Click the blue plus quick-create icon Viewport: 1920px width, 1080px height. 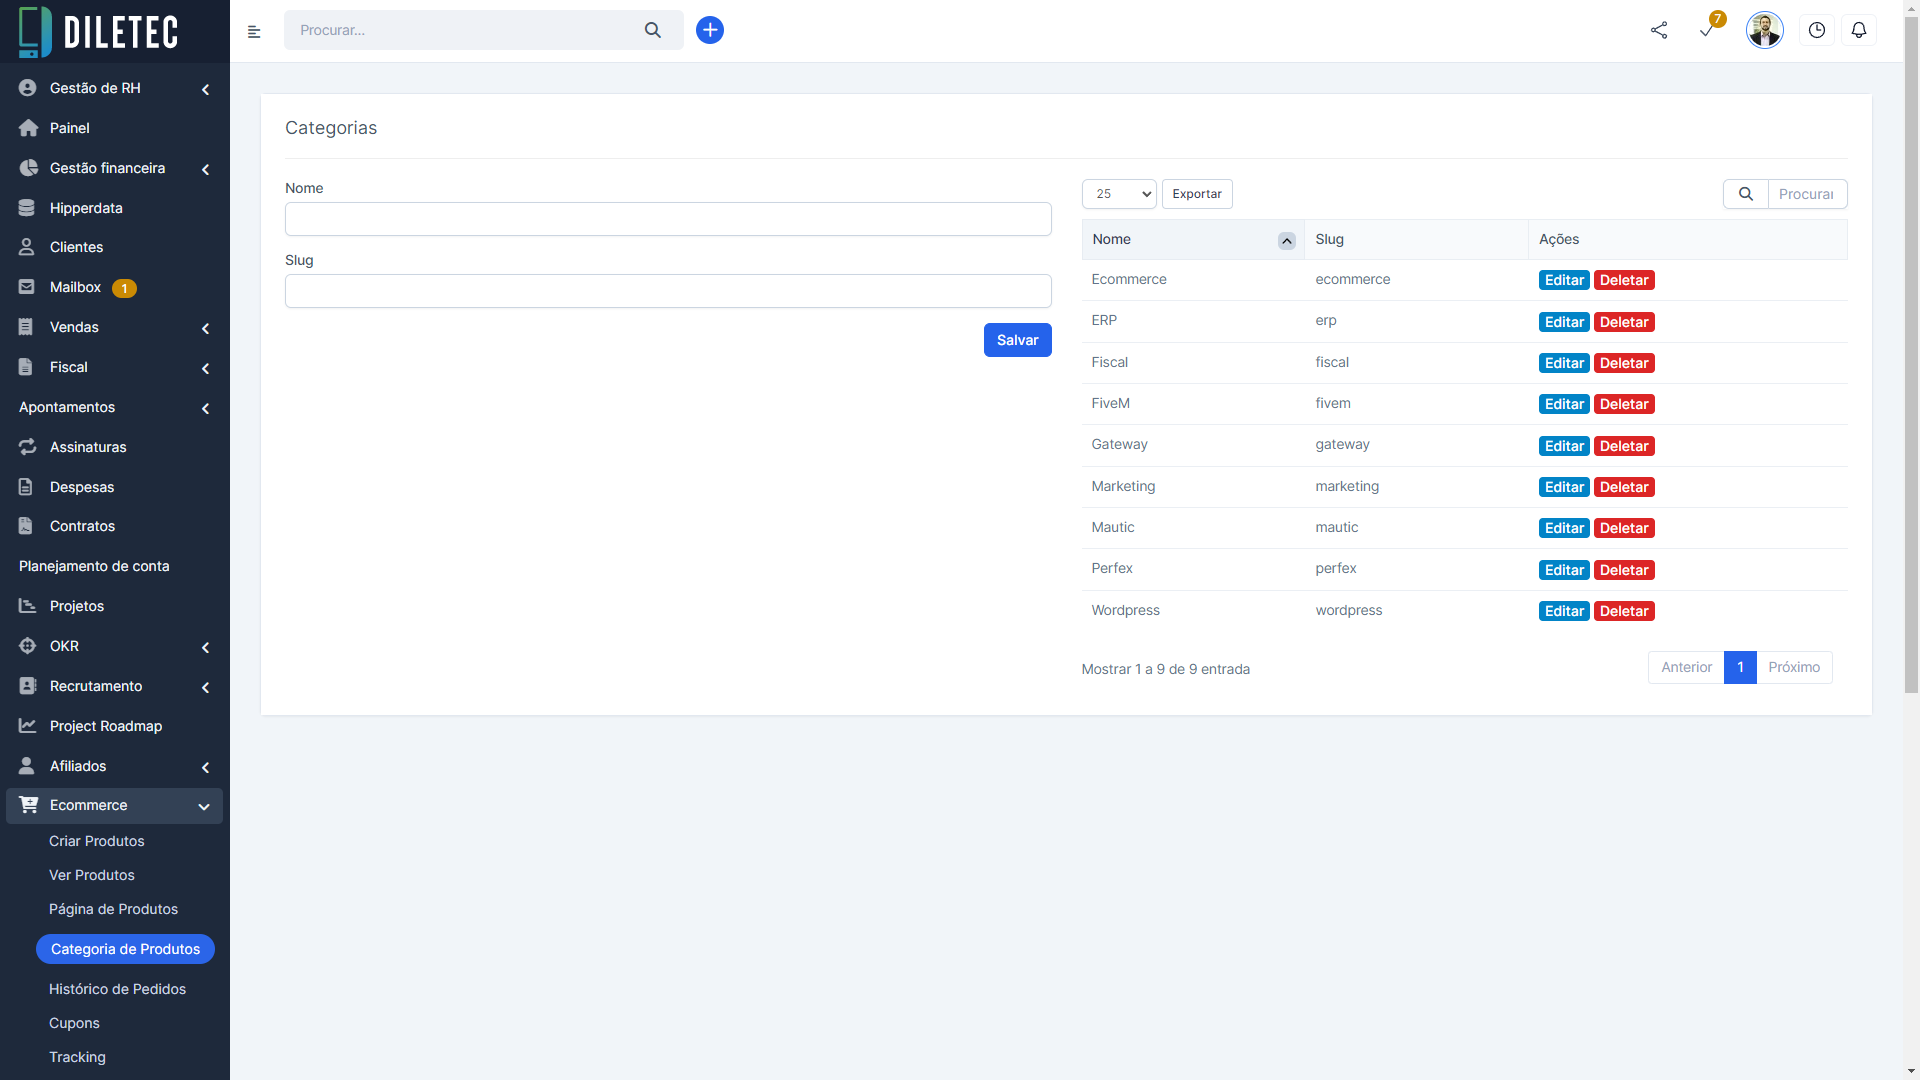pos(709,30)
